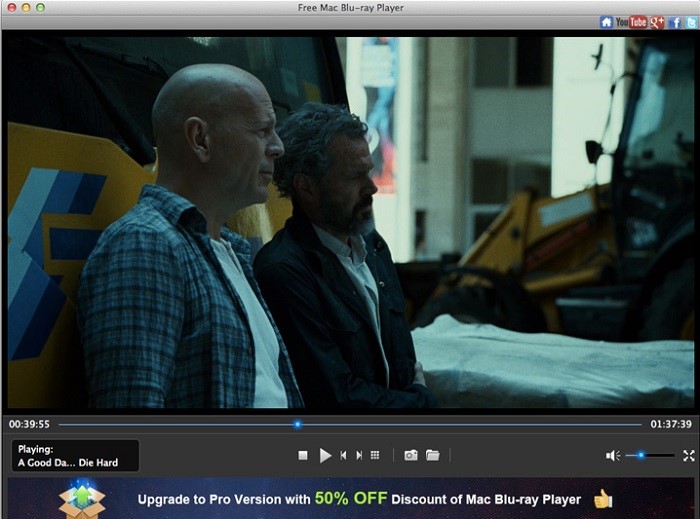Stop playback with the stop button

click(x=303, y=455)
